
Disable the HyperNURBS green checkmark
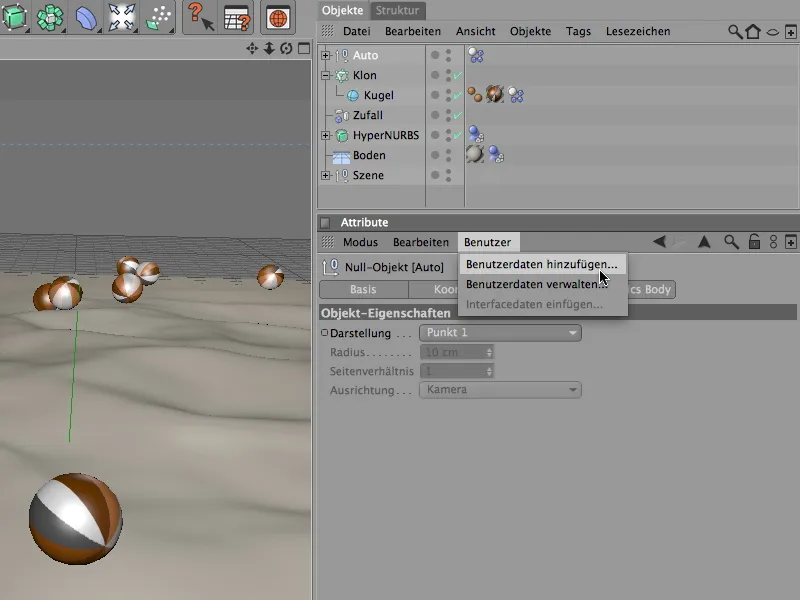[457, 136]
